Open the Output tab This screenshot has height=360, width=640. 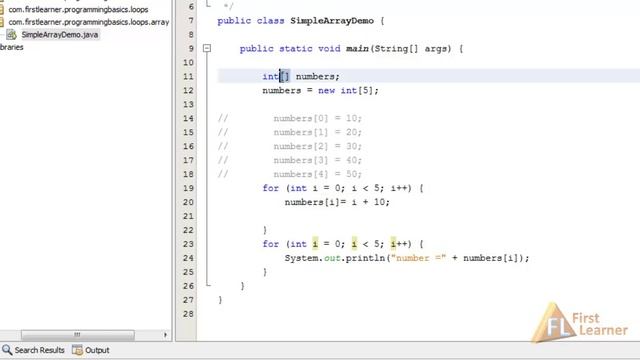(91, 350)
